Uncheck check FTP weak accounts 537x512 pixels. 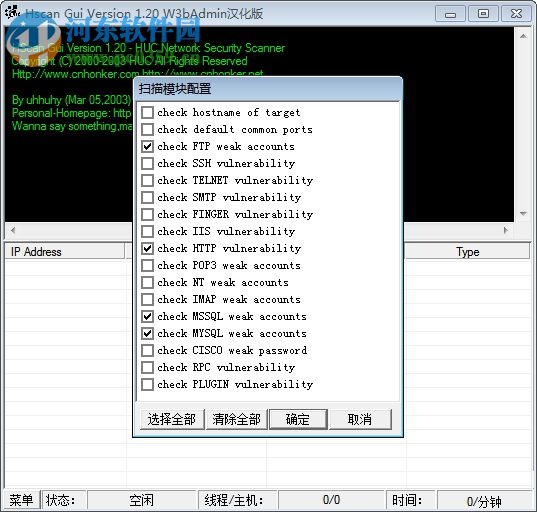click(147, 147)
